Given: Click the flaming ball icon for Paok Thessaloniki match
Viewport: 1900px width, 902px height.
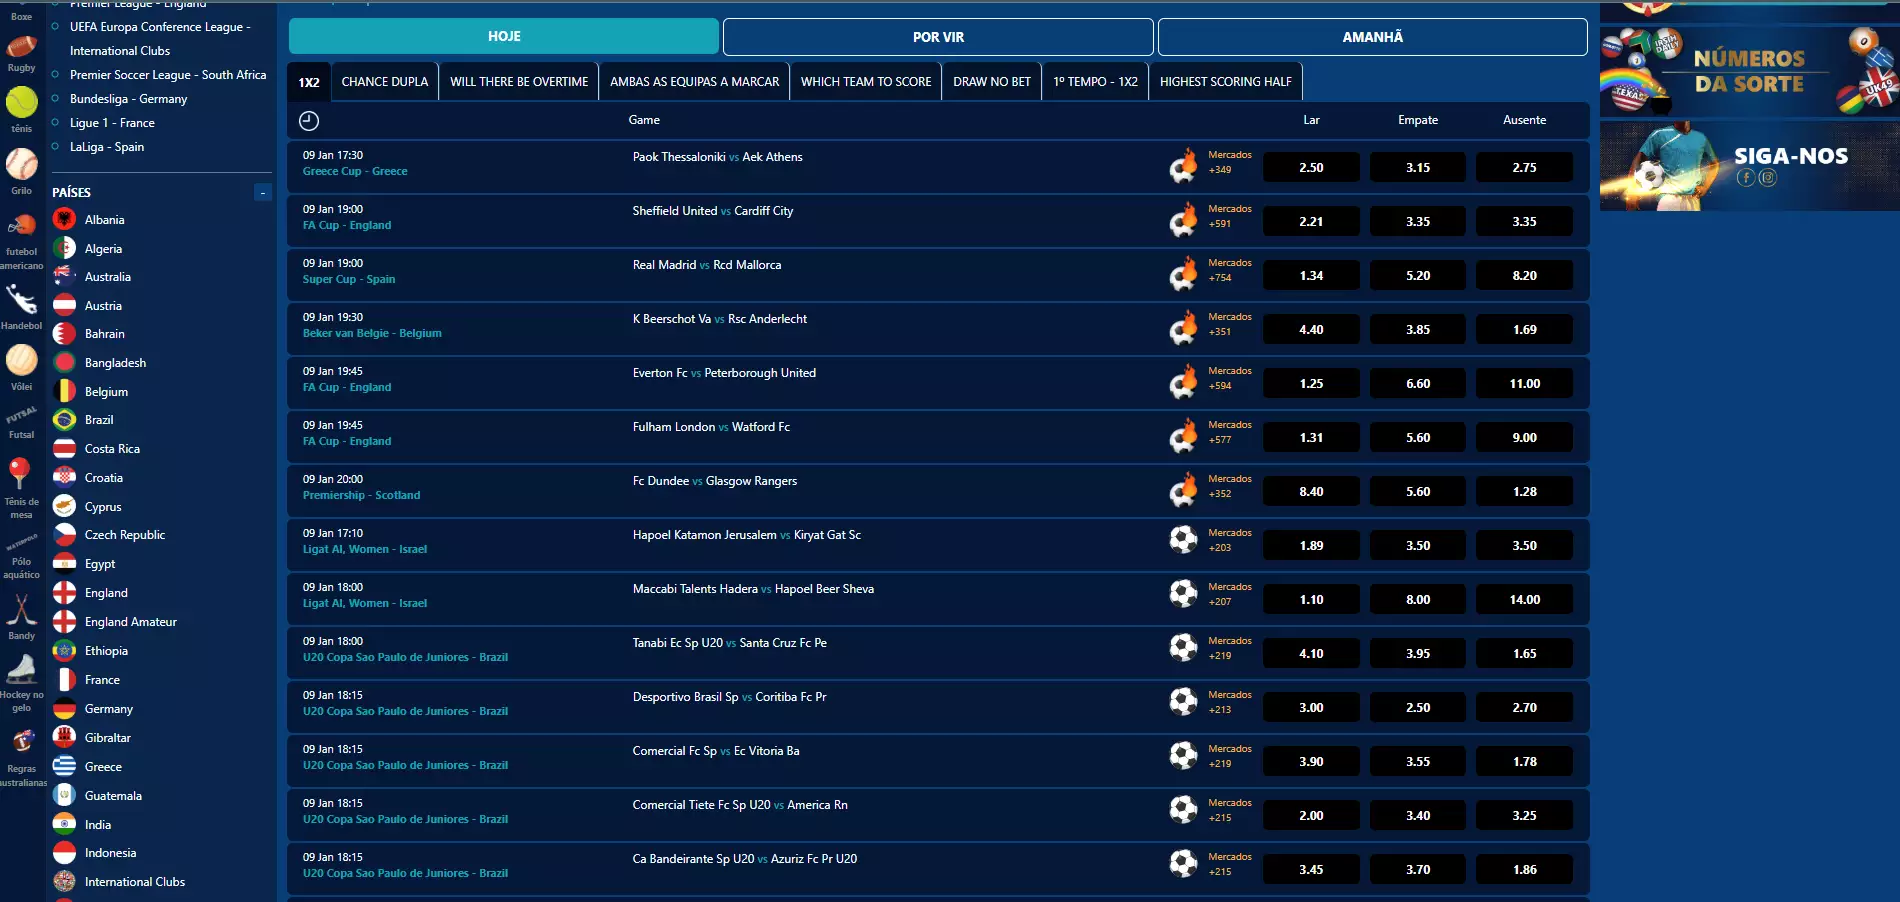Looking at the screenshot, I should coord(1184,165).
